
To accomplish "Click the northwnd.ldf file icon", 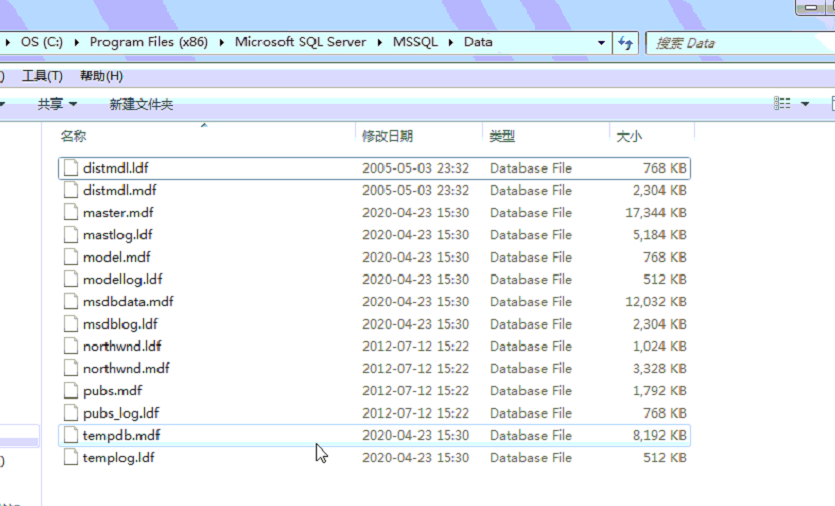I will [71, 346].
